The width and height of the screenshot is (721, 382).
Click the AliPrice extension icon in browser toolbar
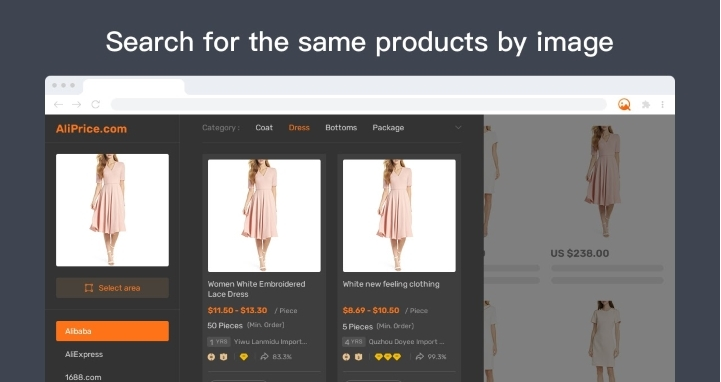pyautogui.click(x=624, y=104)
